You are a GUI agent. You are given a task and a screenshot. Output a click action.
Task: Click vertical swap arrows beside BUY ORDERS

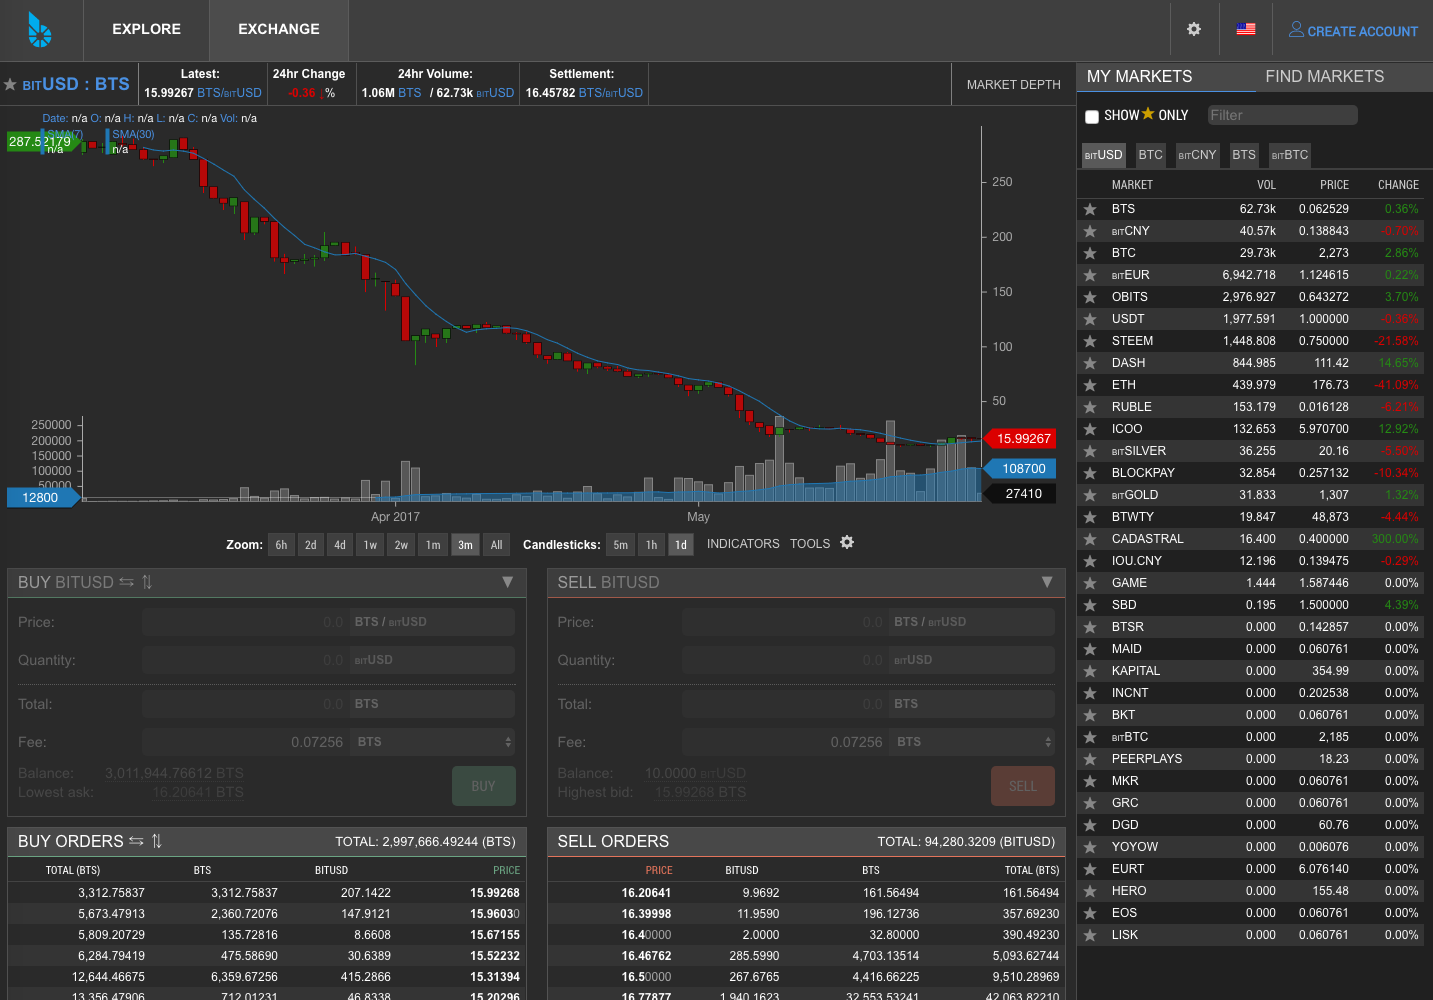(x=157, y=841)
